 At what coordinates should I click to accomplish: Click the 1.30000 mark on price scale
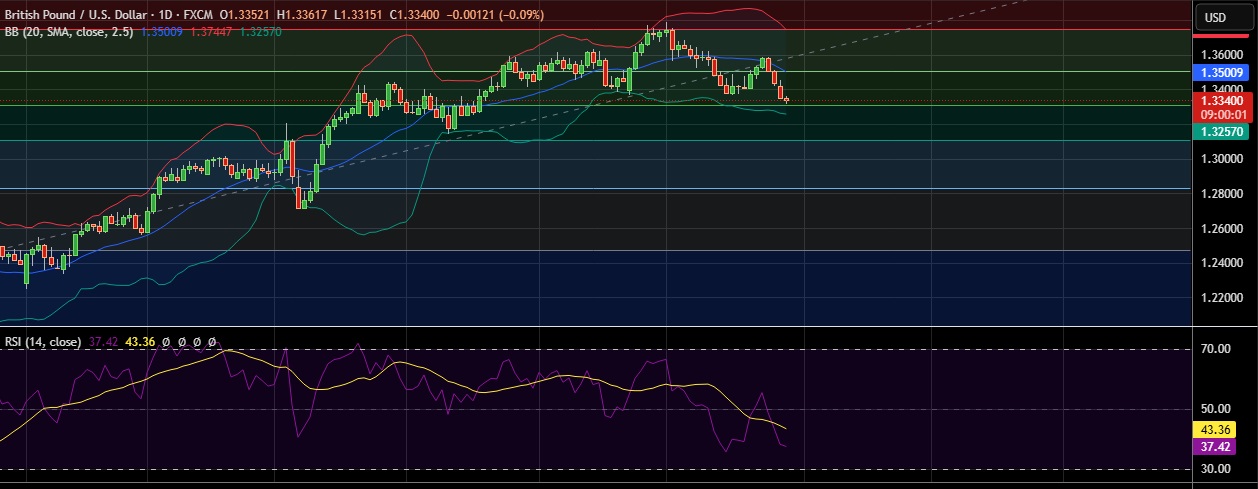click(x=1222, y=159)
